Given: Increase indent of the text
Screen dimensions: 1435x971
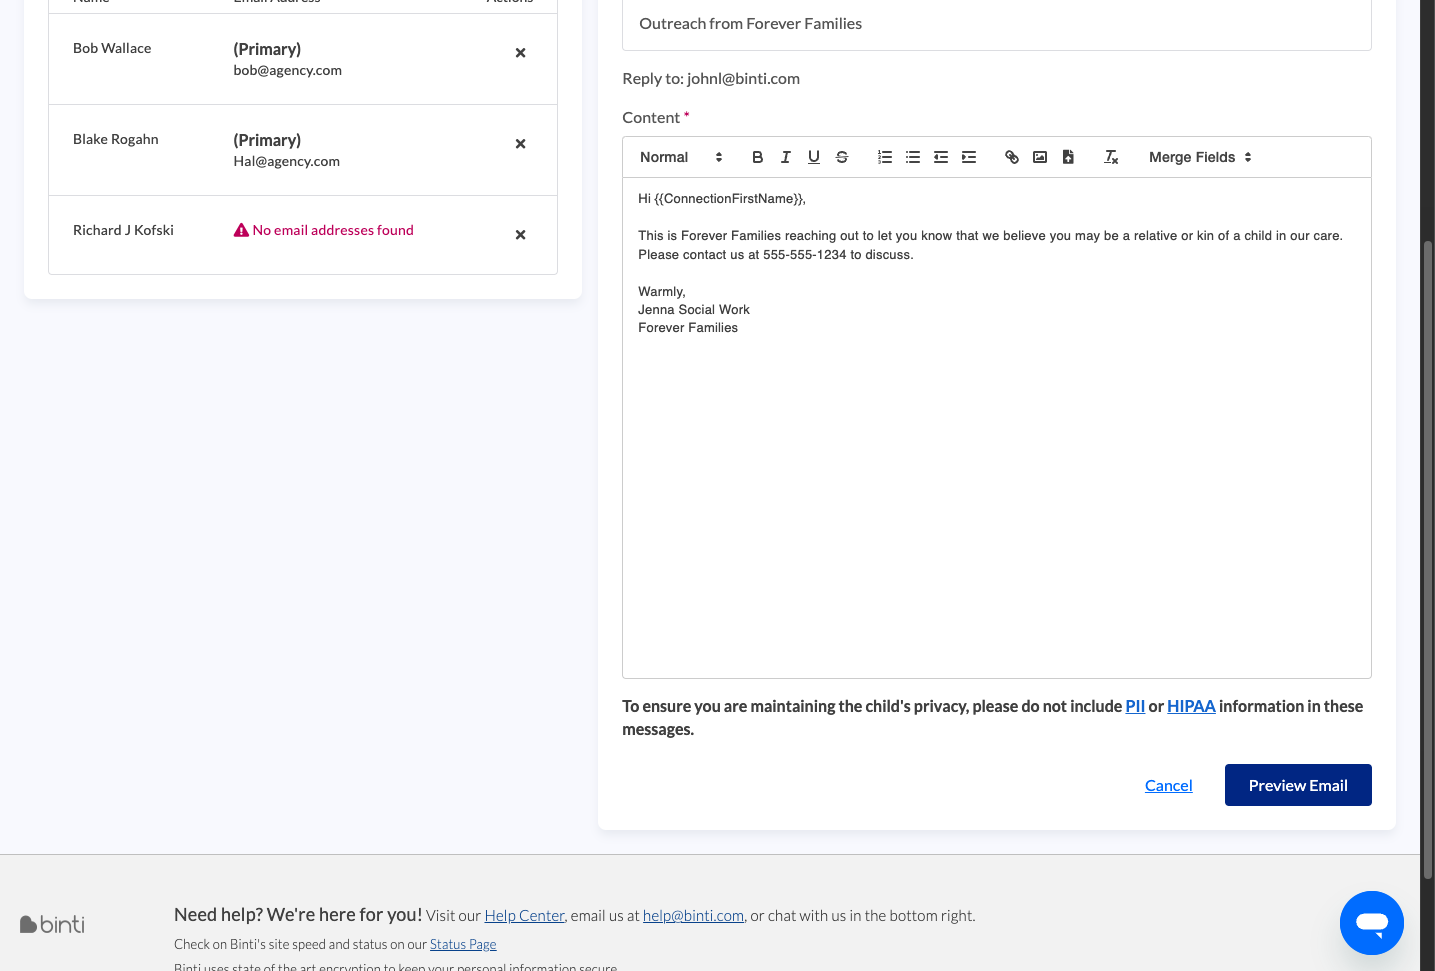Looking at the screenshot, I should point(969,157).
